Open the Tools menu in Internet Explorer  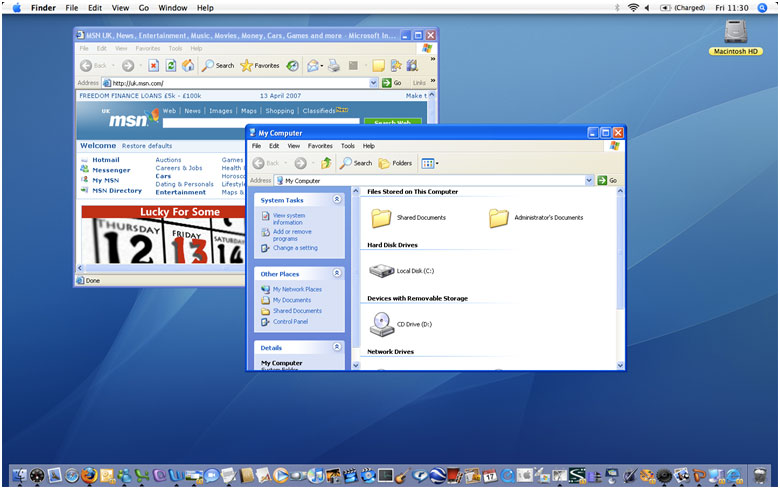pos(175,48)
